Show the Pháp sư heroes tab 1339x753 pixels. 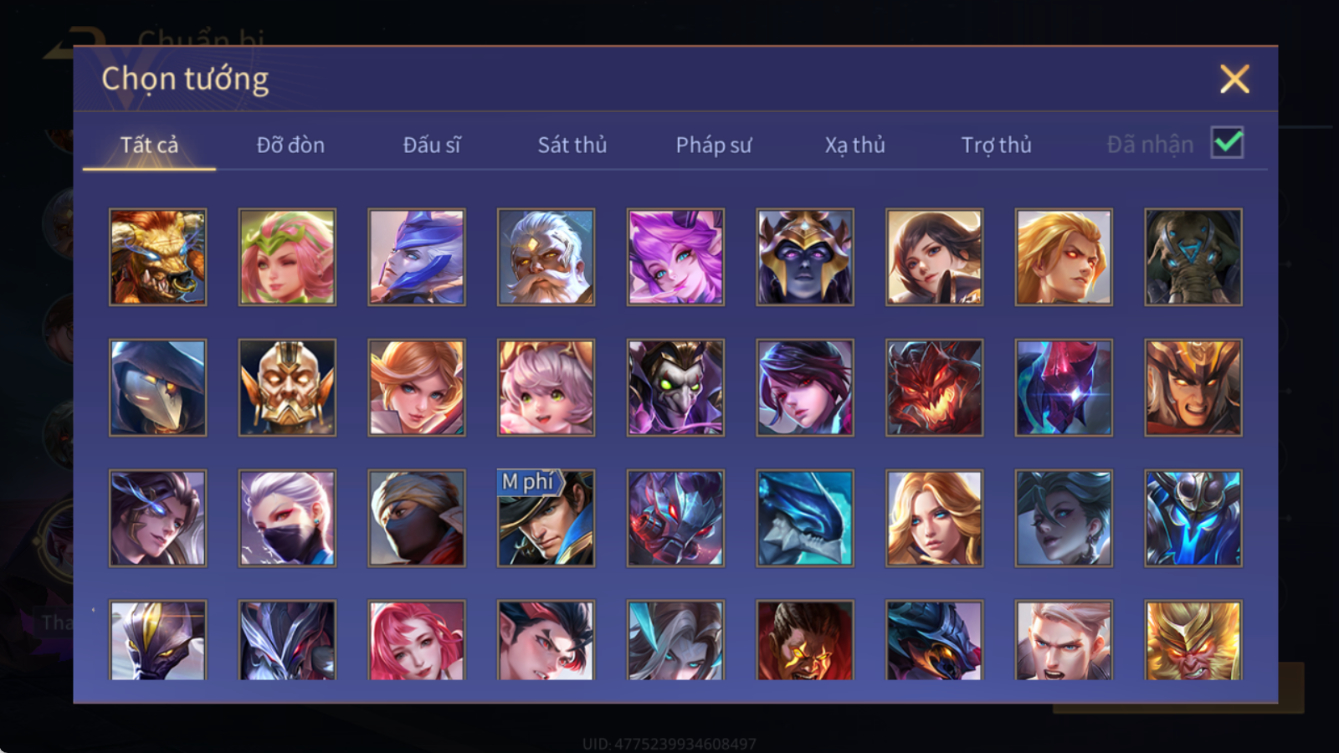(713, 145)
